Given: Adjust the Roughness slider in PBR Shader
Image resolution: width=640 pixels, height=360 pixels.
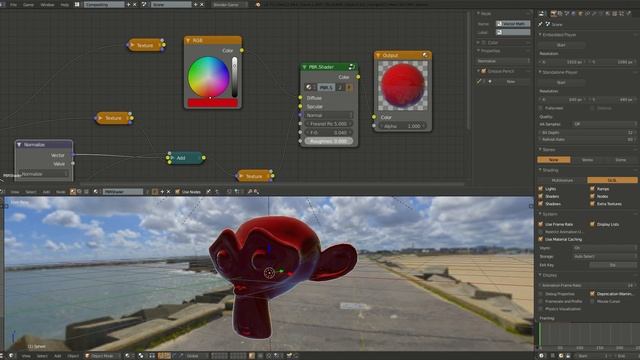Looking at the screenshot, I should pos(329,141).
